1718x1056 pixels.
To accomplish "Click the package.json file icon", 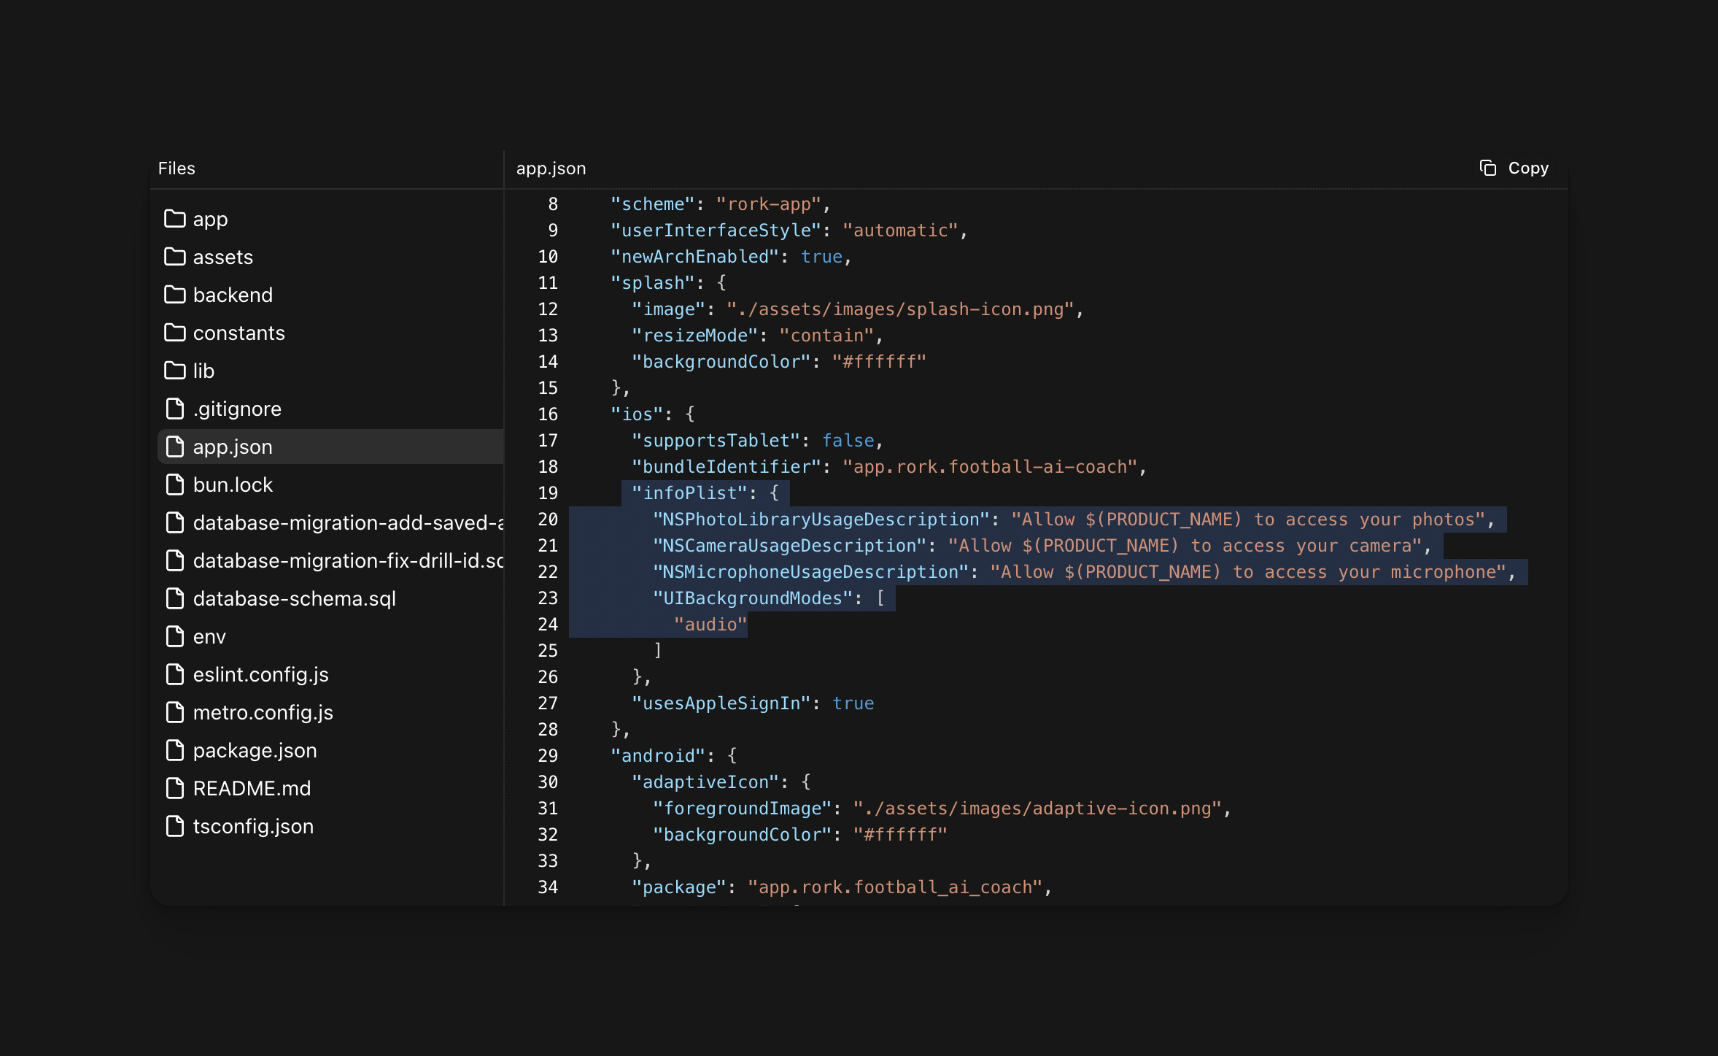I will pos(175,750).
